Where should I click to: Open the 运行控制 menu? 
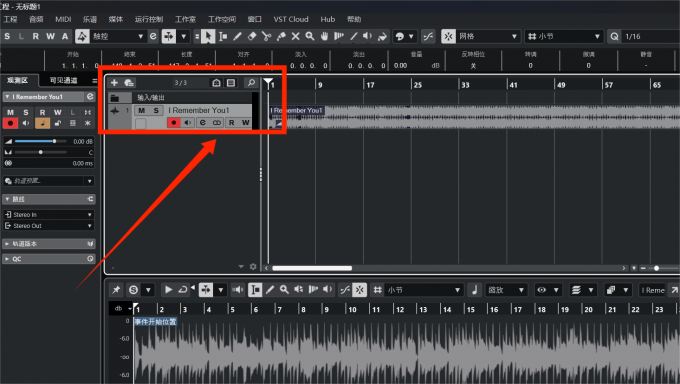148,19
